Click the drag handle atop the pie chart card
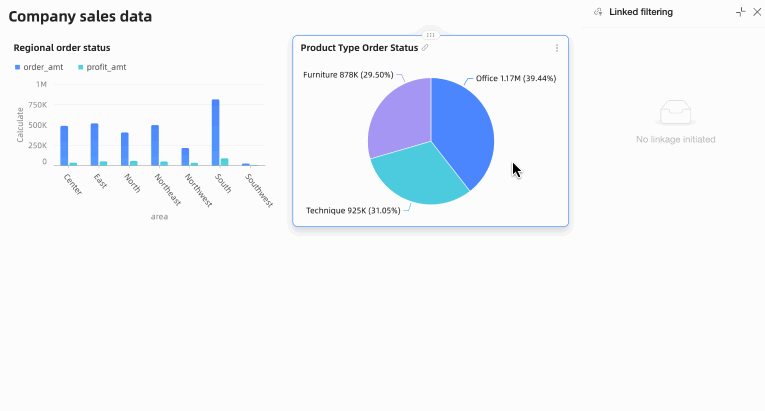 (x=430, y=35)
